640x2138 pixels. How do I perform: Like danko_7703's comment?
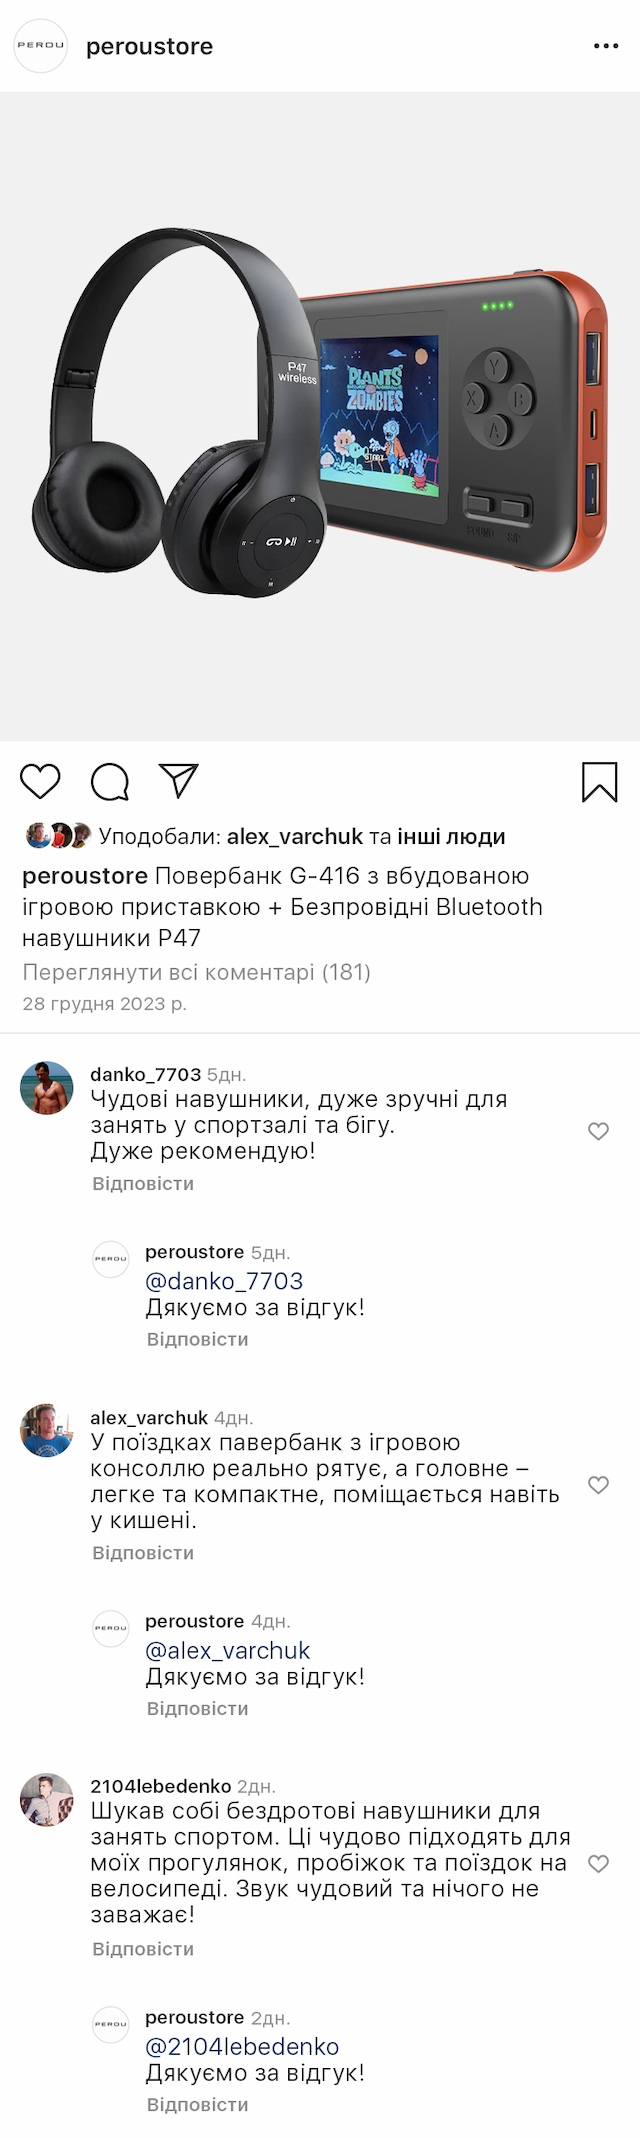[598, 1131]
